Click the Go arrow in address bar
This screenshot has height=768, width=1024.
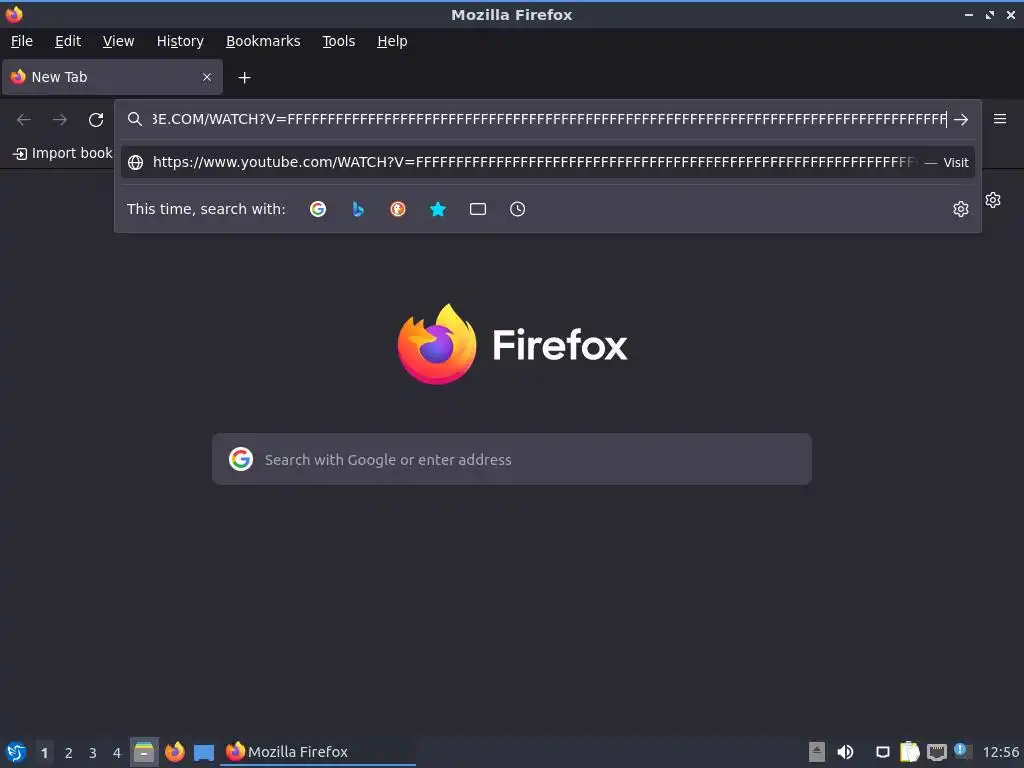pos(961,120)
